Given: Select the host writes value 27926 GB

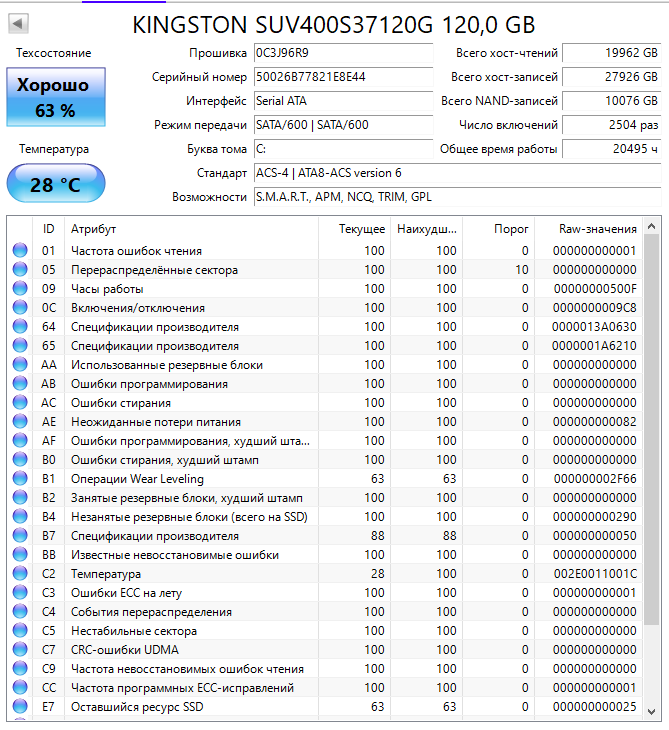Looking at the screenshot, I should click(x=612, y=77).
